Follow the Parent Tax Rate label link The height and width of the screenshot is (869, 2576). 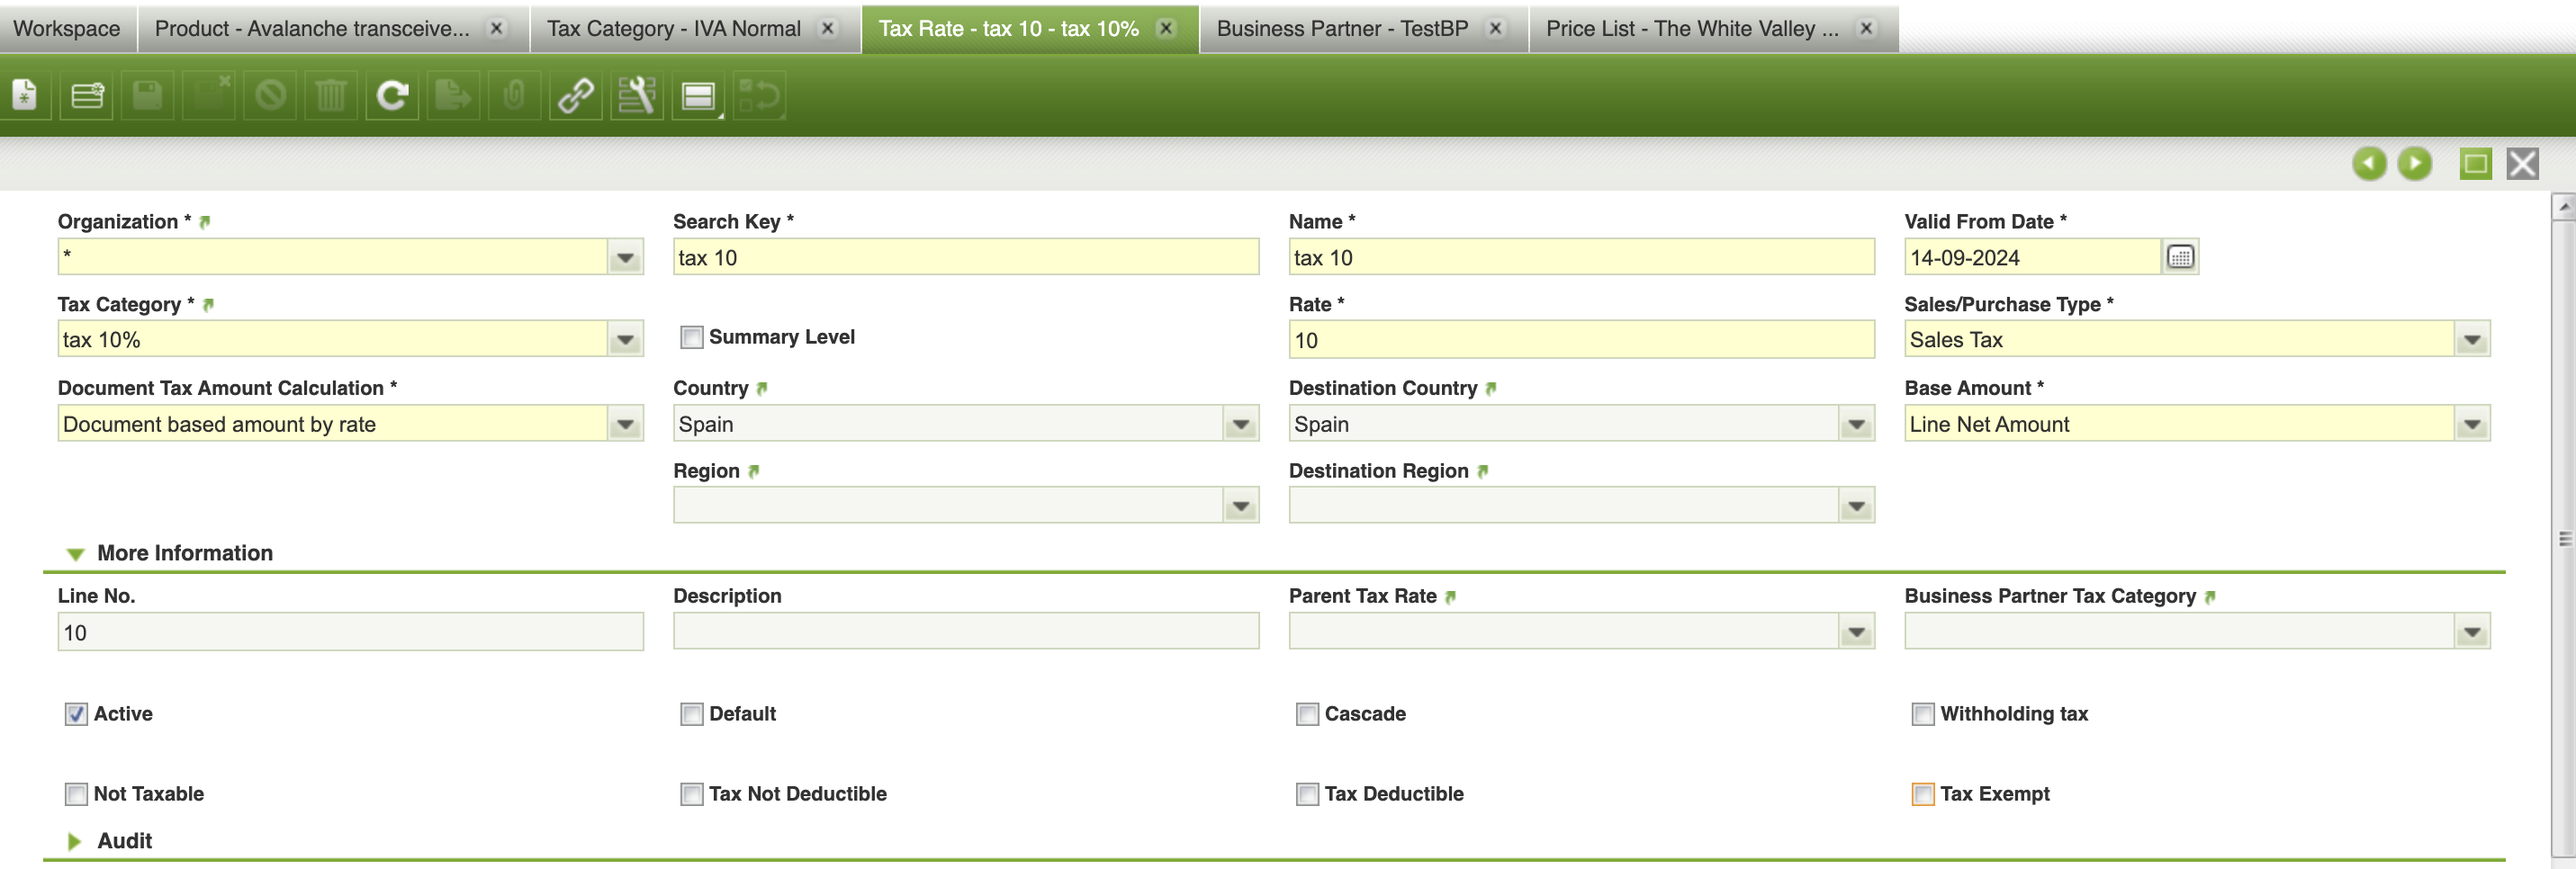coord(1450,597)
